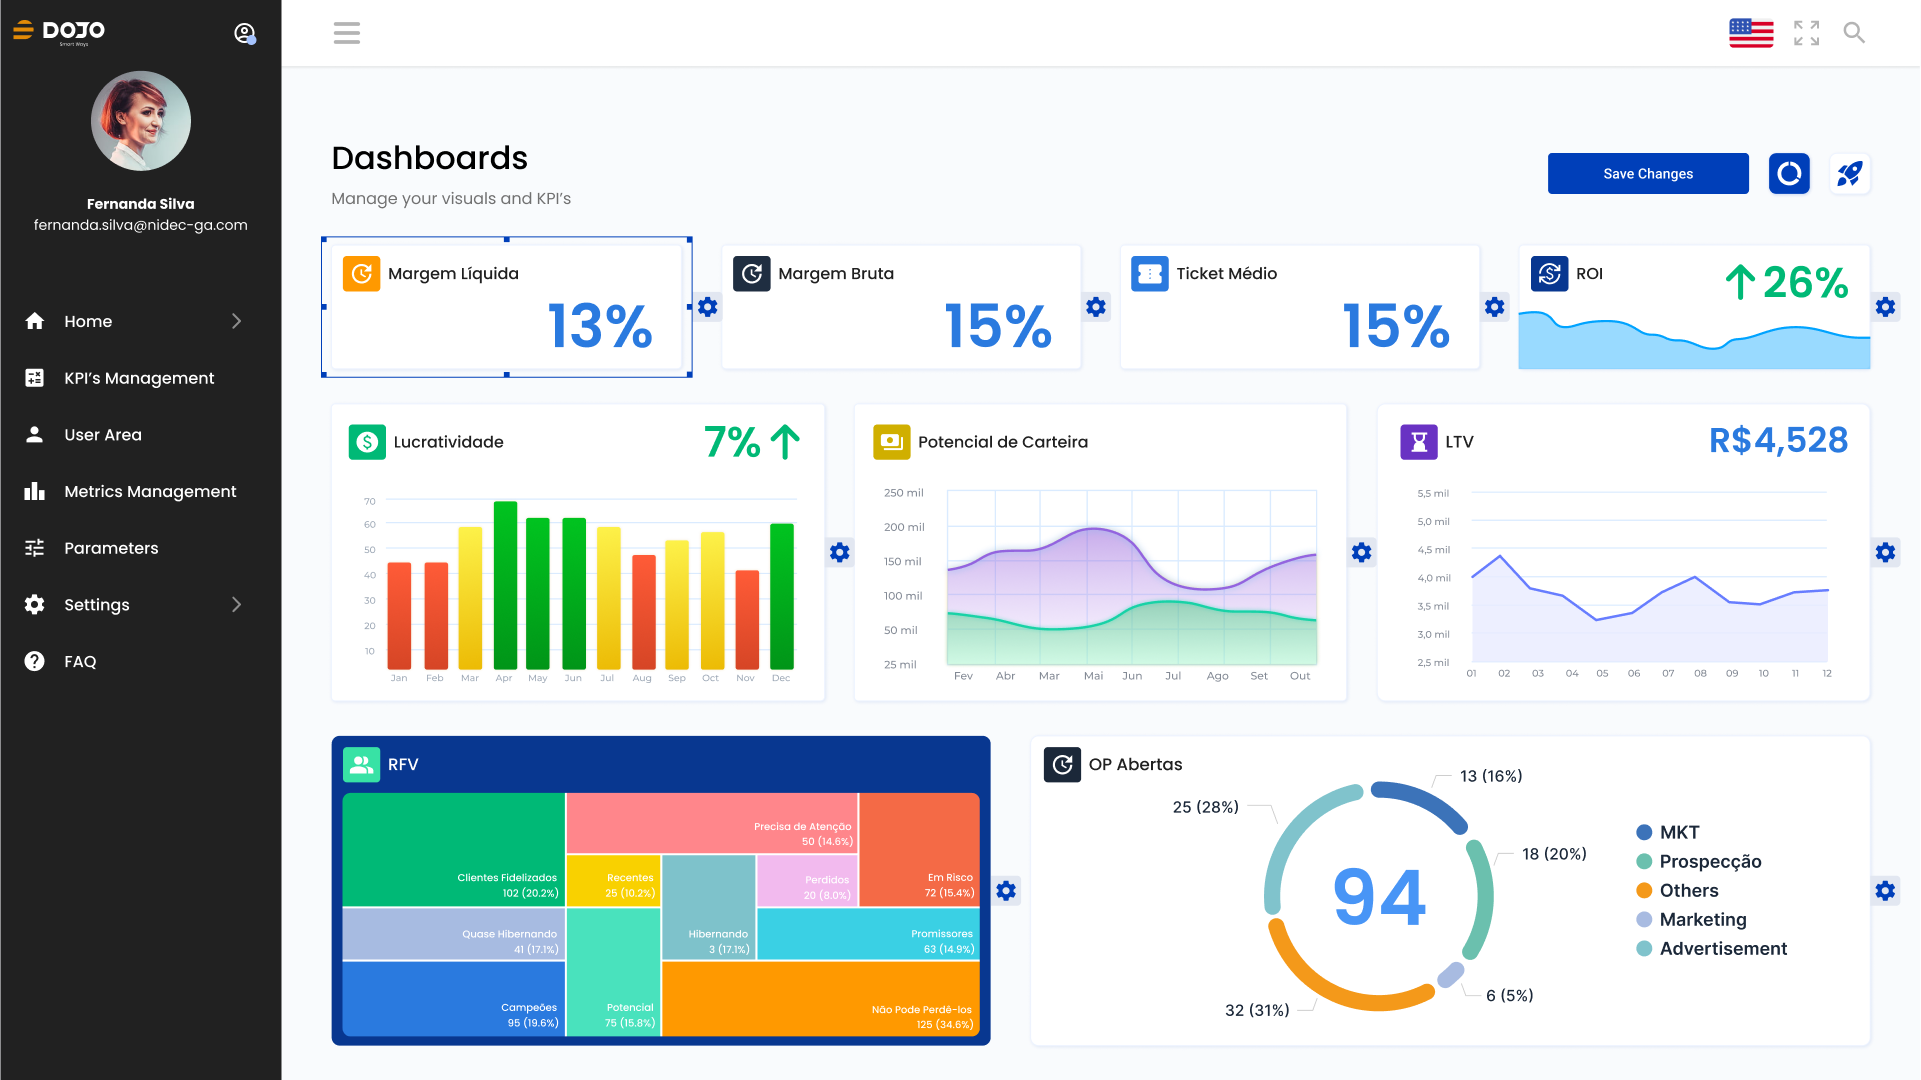Click the 94 total in OP Abertas donut
Viewport: 1921px width, 1080px height.
1379,897
